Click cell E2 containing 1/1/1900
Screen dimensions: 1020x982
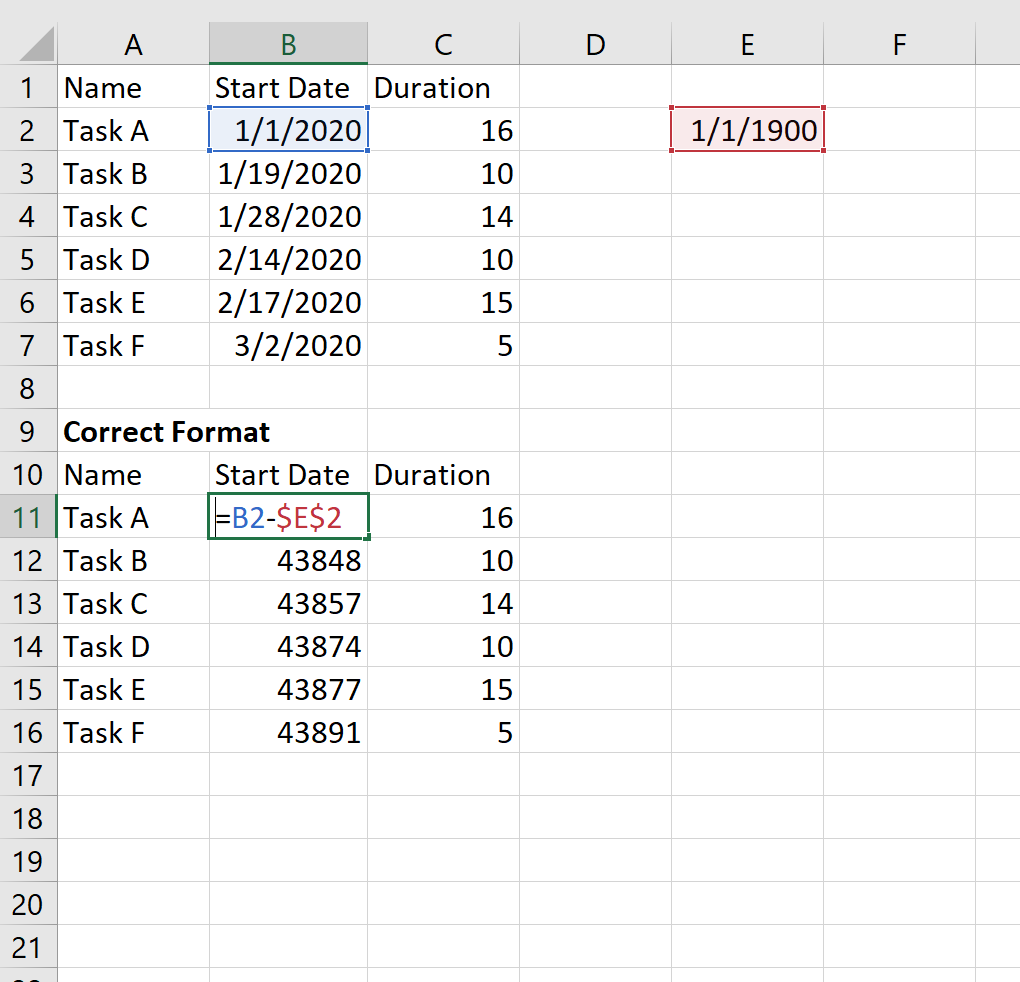[747, 130]
